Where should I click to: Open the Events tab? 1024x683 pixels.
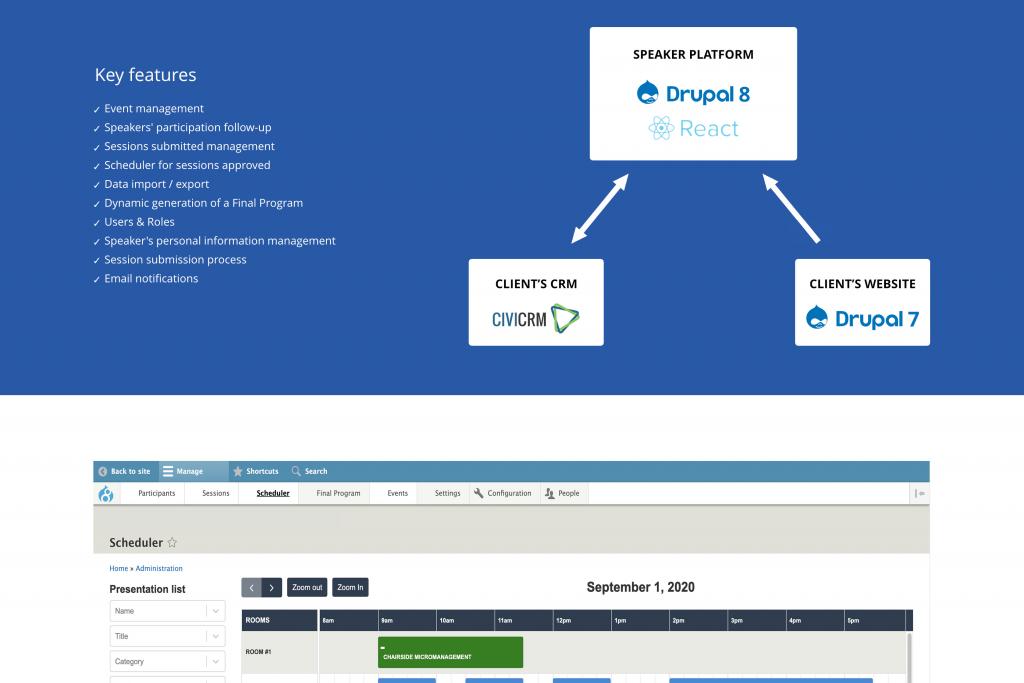[397, 494]
